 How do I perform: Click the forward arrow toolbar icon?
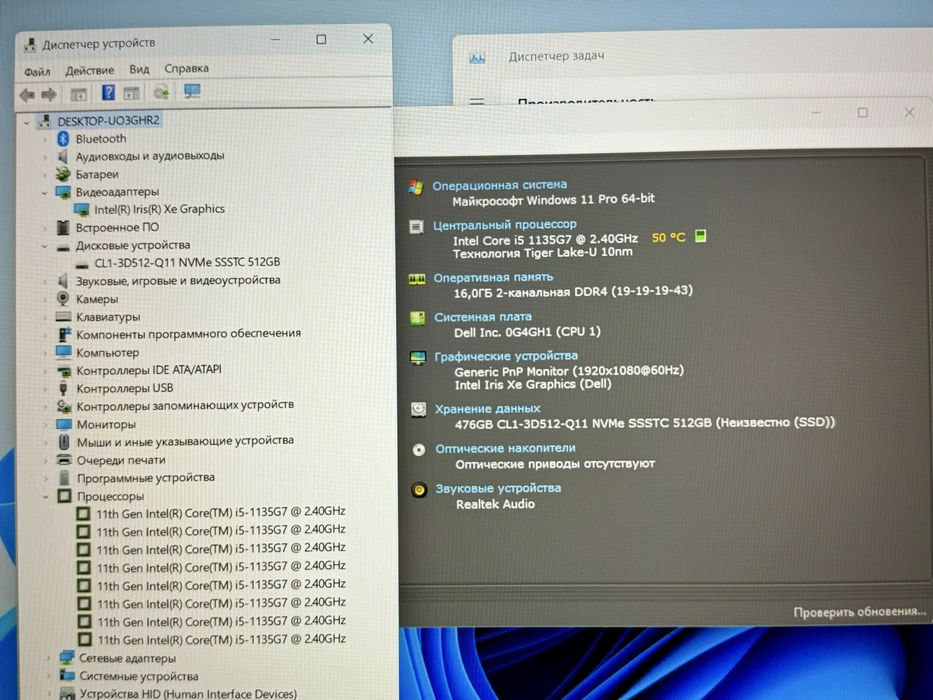[49, 94]
